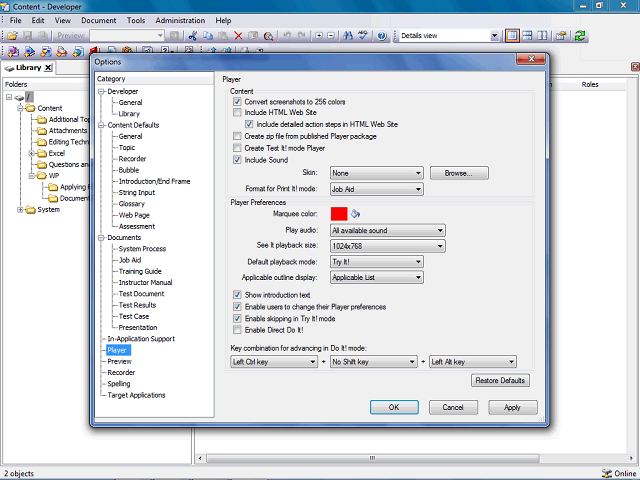Open See It playback size dropdown
640x480 pixels.
(x=388, y=246)
